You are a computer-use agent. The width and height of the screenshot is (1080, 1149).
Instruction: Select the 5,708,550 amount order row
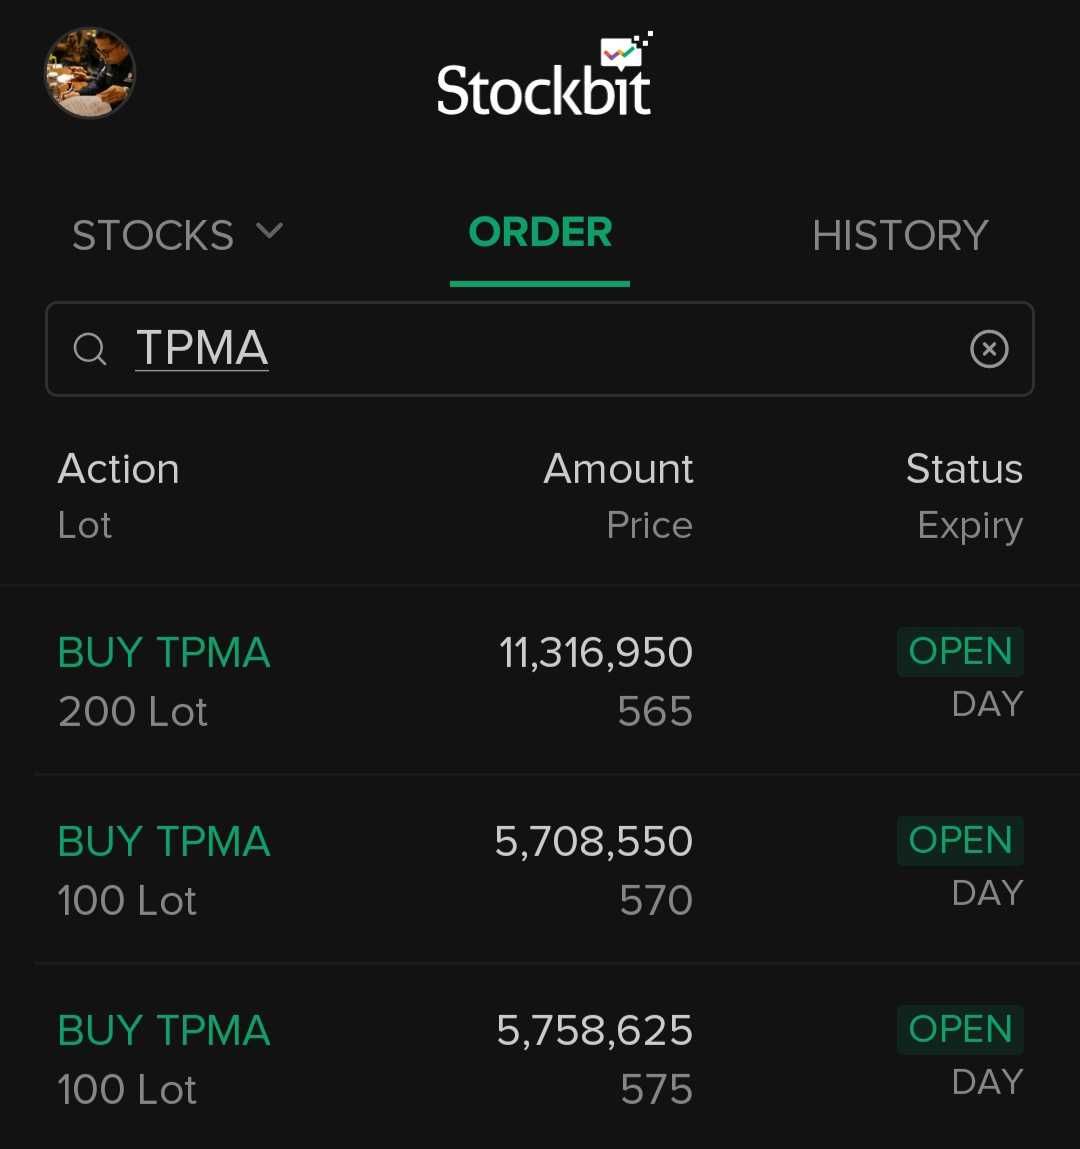point(594,842)
